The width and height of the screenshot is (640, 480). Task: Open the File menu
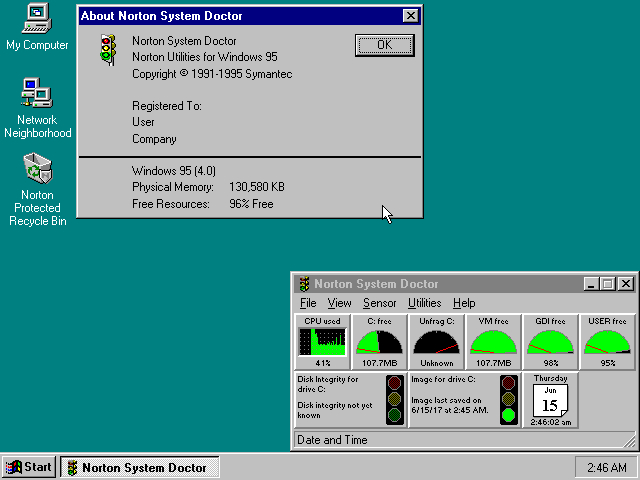tap(308, 303)
